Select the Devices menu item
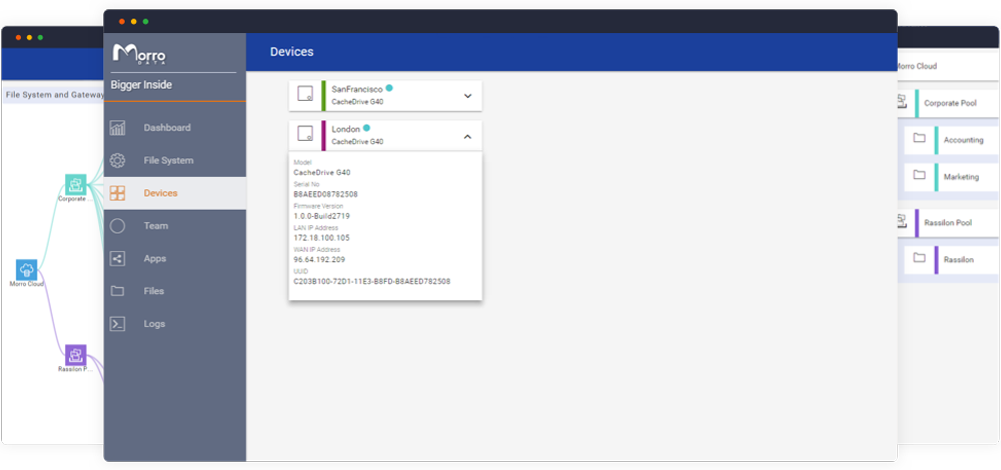 pos(175,193)
